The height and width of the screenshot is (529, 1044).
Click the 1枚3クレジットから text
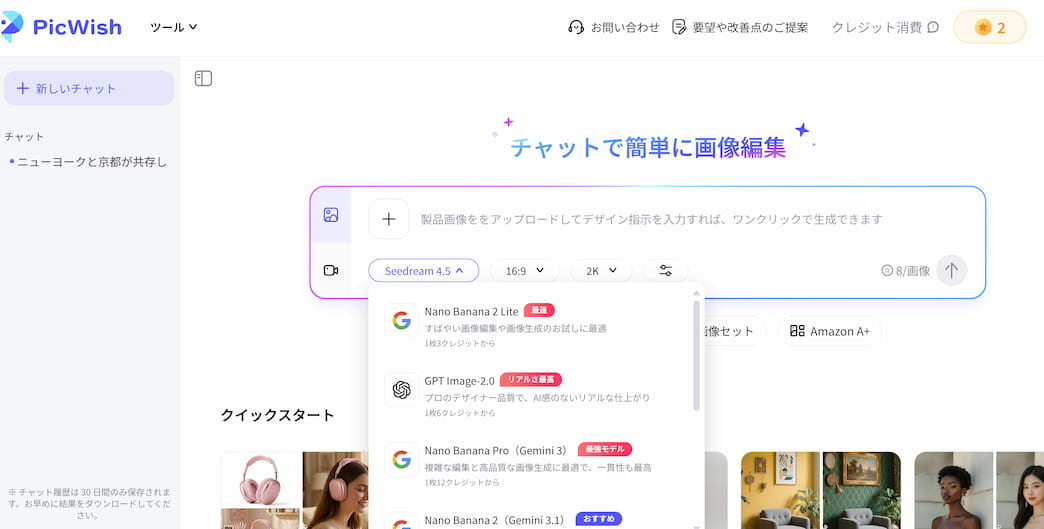(x=459, y=343)
